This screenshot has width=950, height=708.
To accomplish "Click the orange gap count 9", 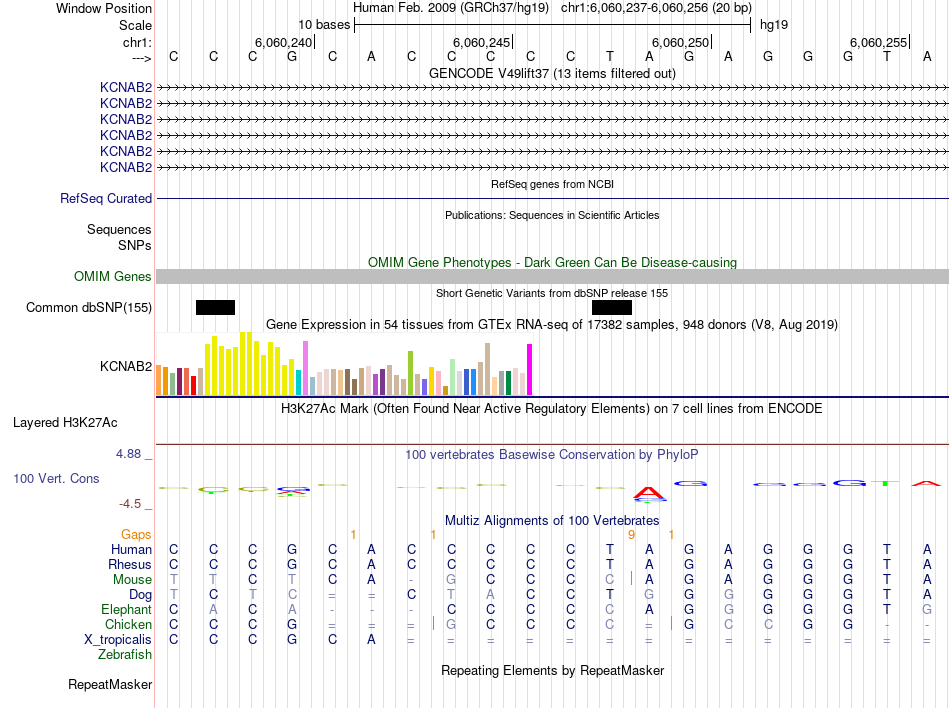I will tap(632, 535).
